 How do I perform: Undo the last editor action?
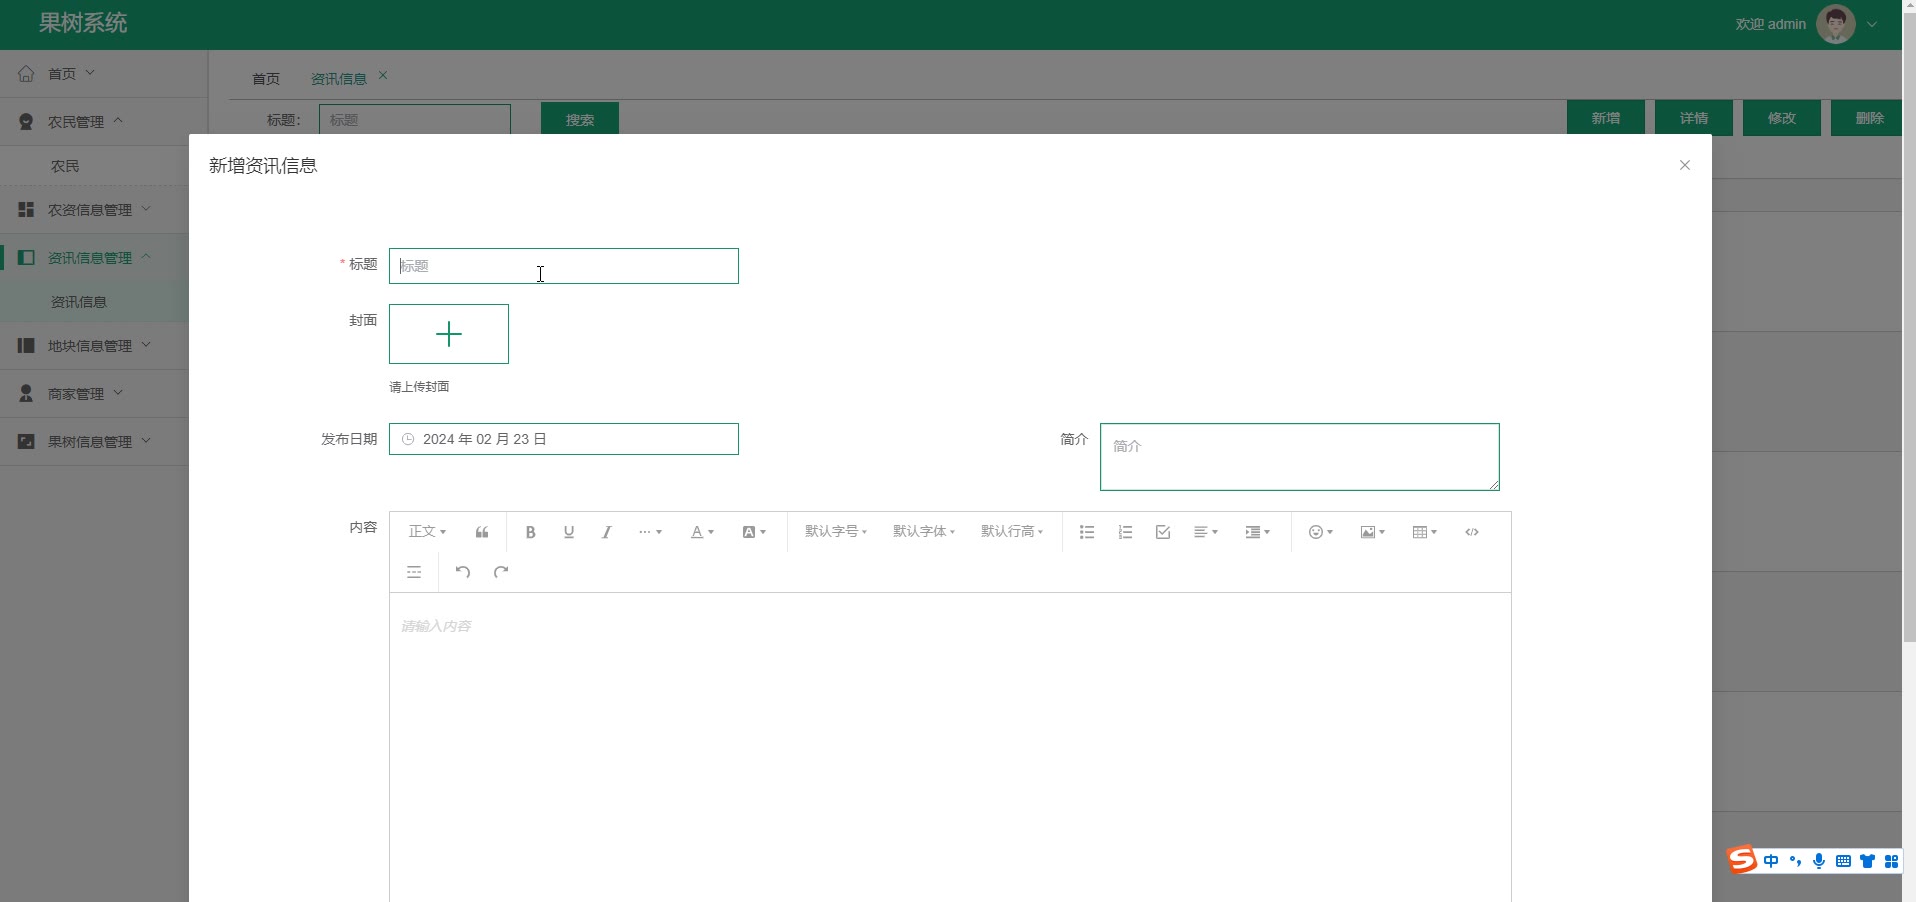463,572
